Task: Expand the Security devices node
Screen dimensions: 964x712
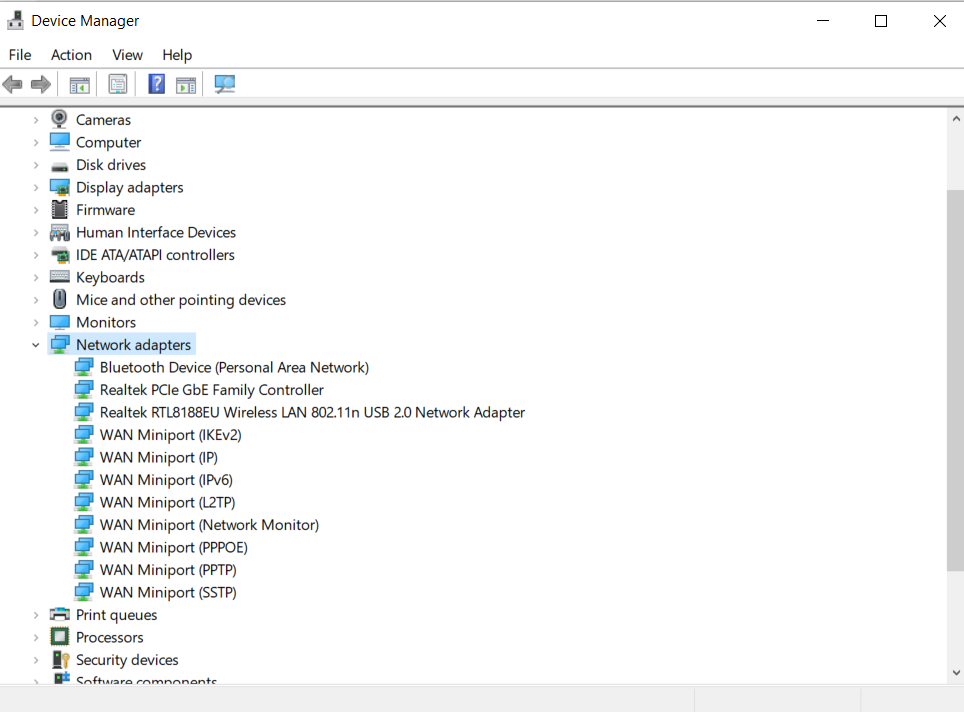Action: (x=36, y=660)
